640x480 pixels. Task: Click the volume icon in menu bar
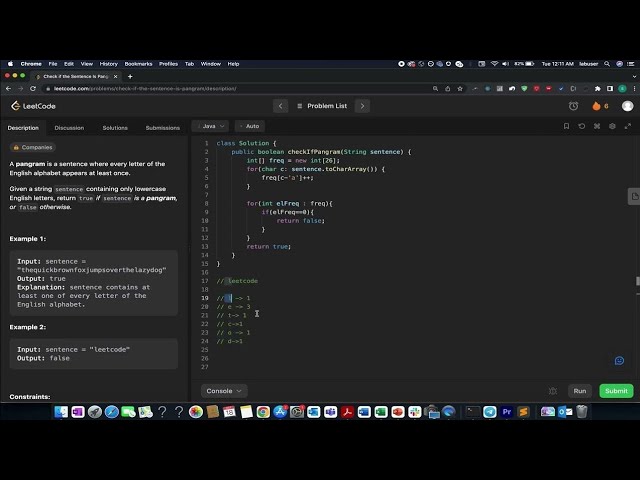(505, 64)
